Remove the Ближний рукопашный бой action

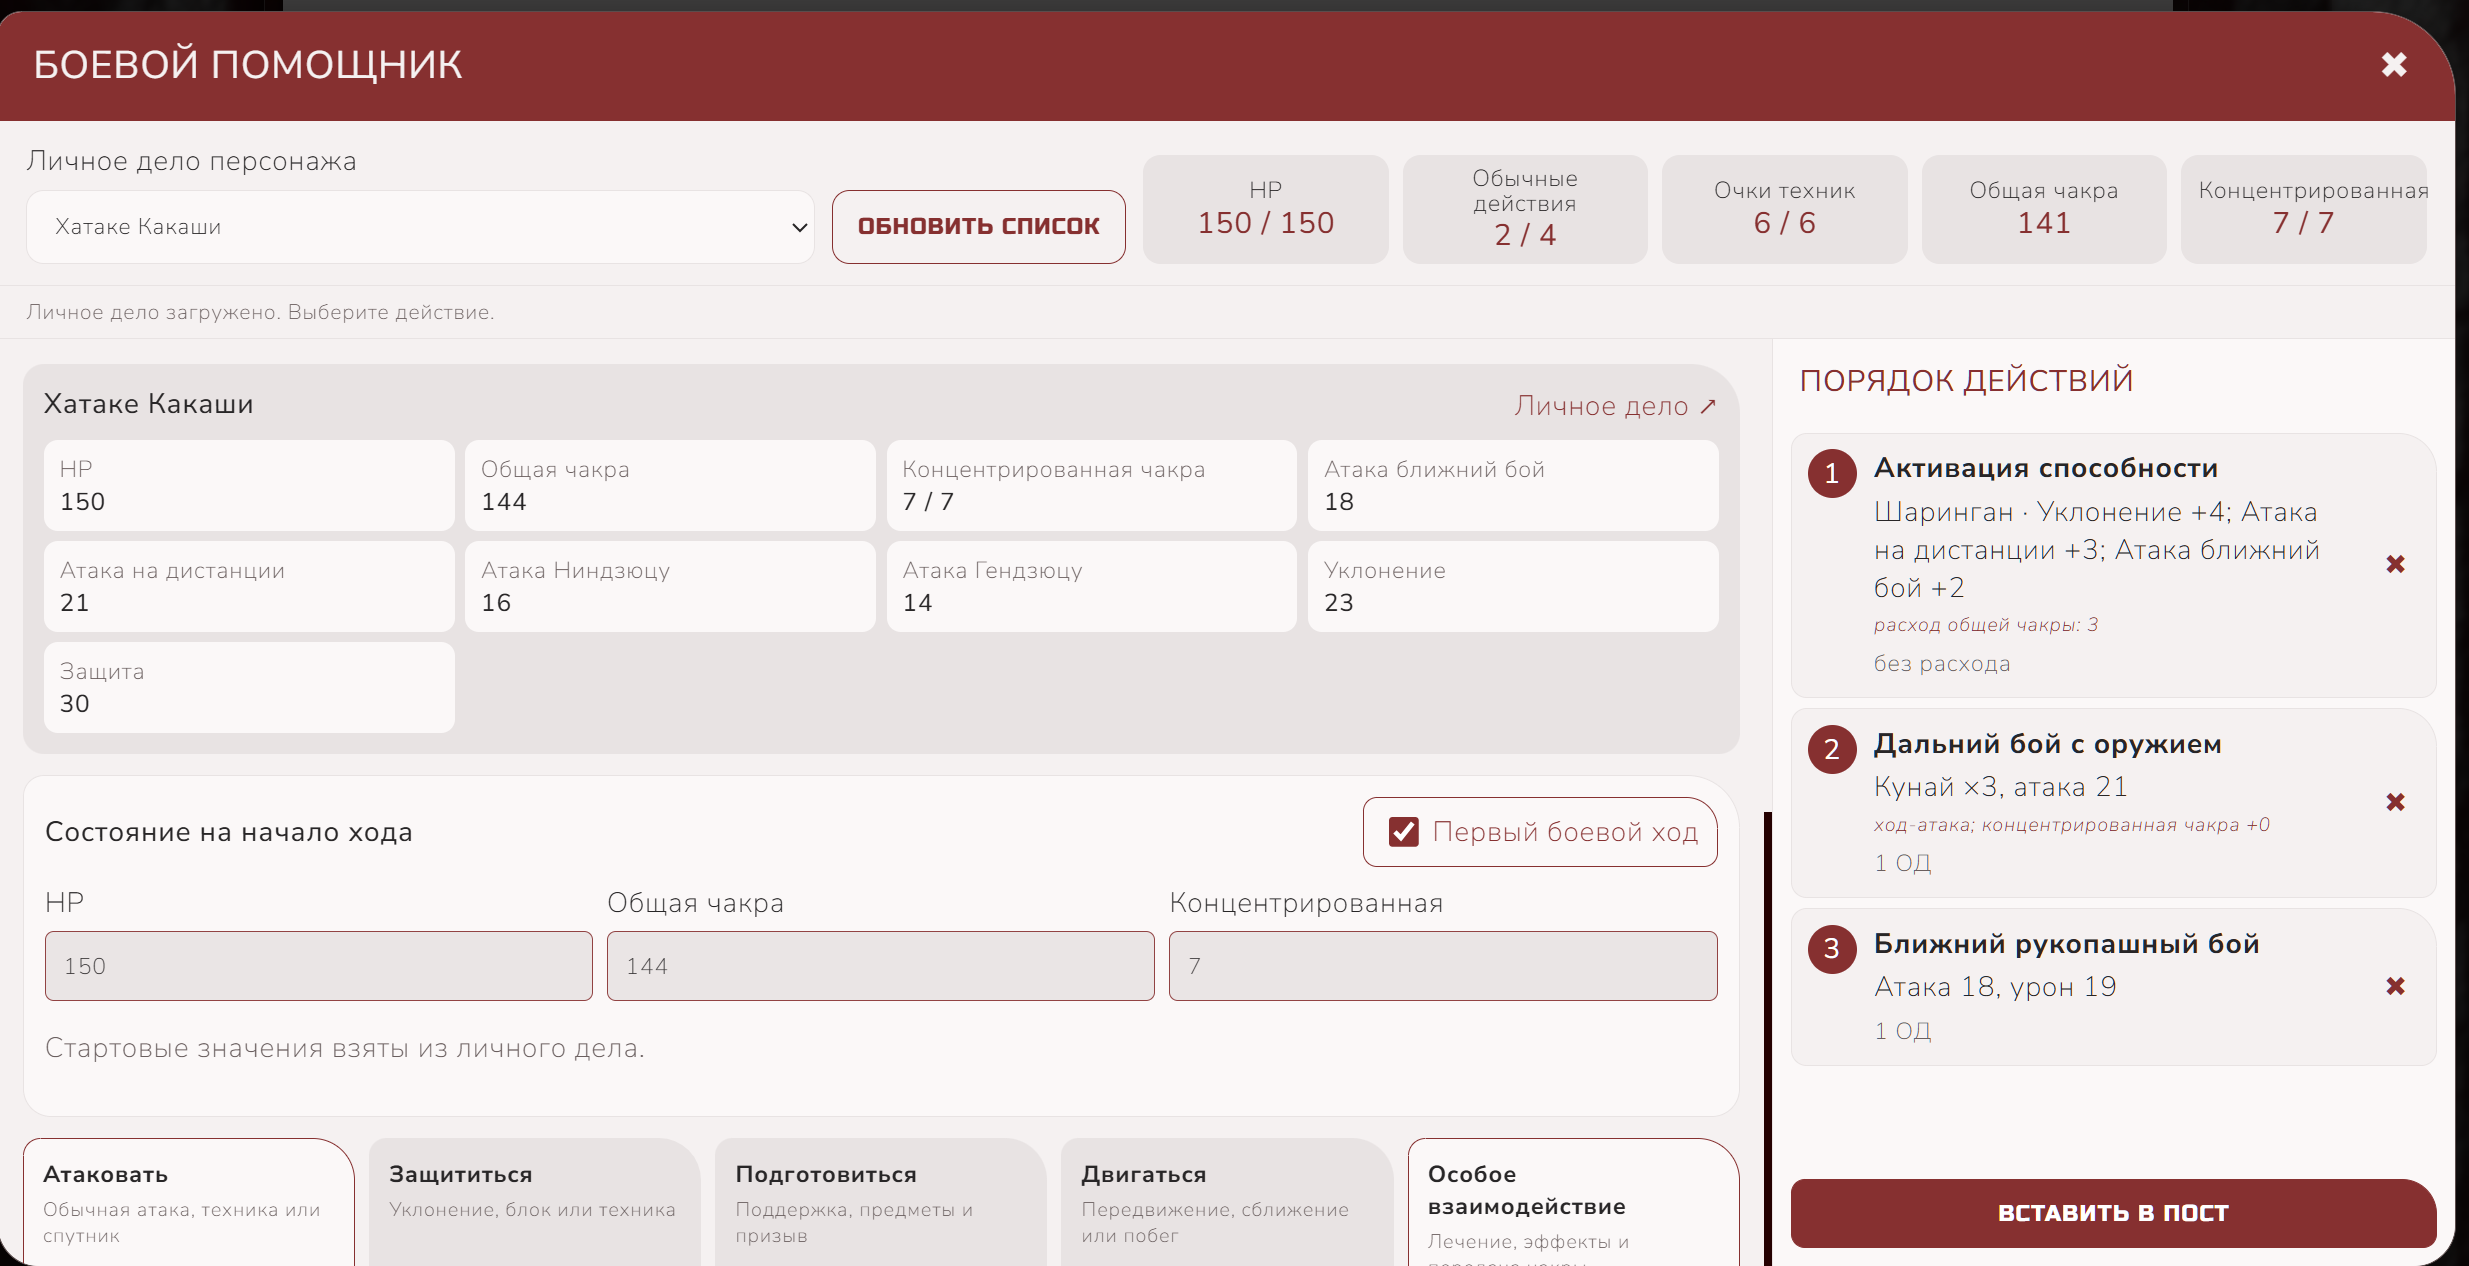[x=2395, y=986]
